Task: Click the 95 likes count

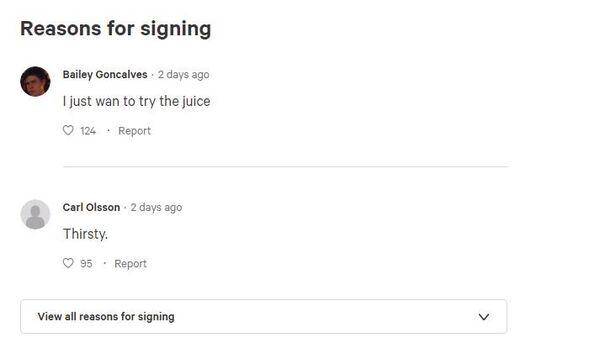Action: [x=86, y=264]
